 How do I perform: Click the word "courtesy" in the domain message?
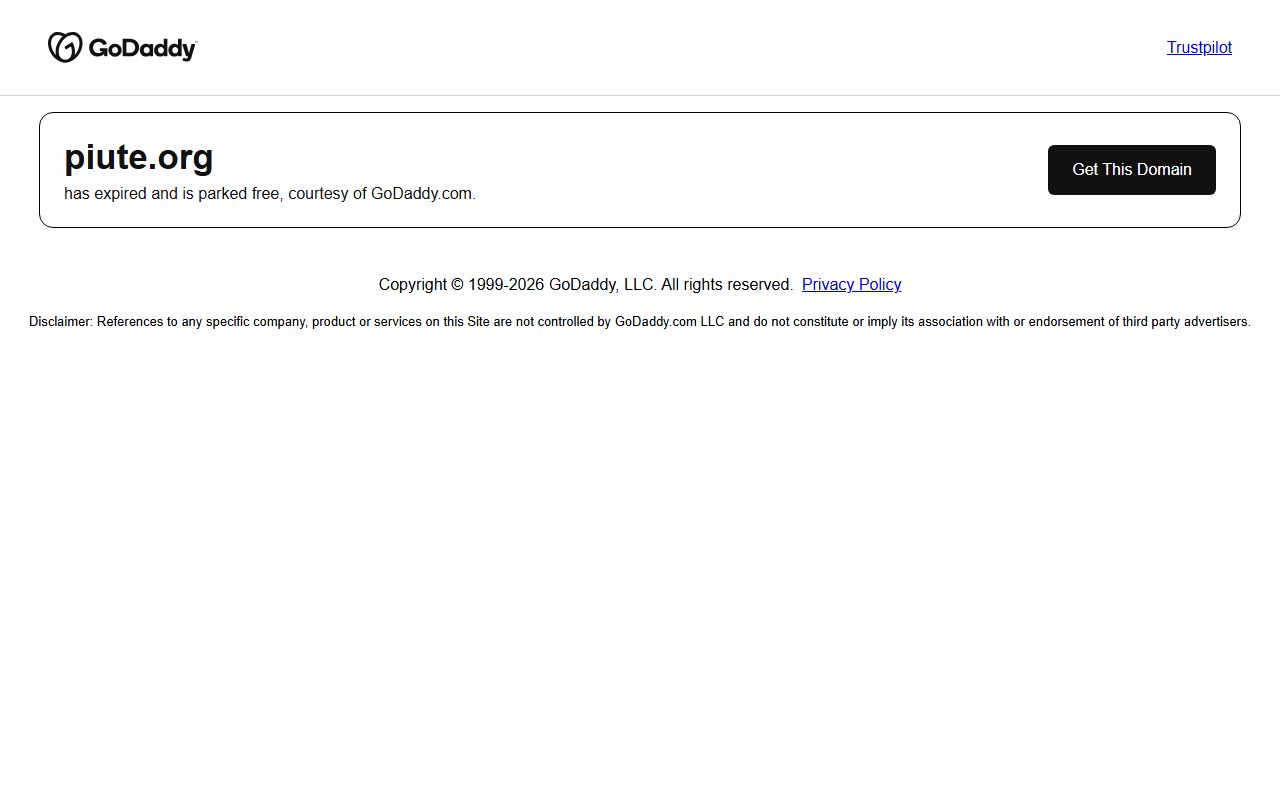[318, 194]
